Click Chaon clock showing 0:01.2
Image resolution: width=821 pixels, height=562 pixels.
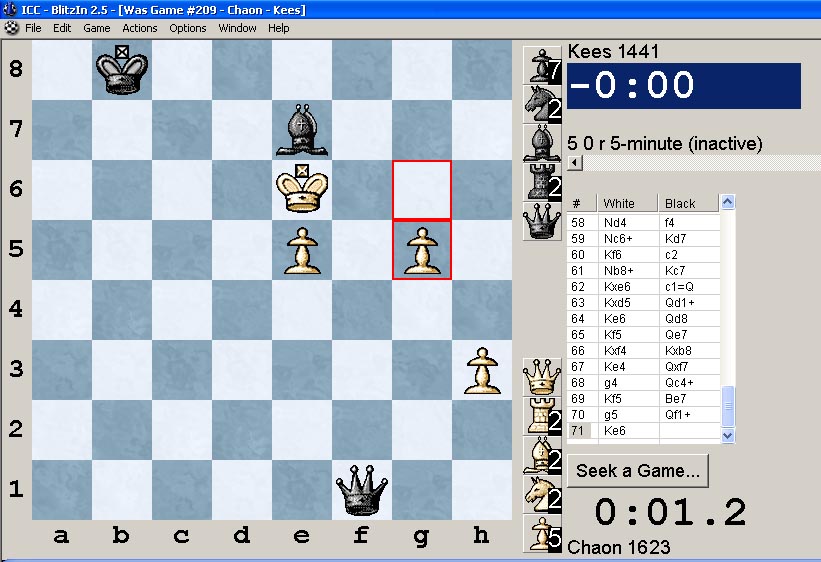[x=670, y=512]
